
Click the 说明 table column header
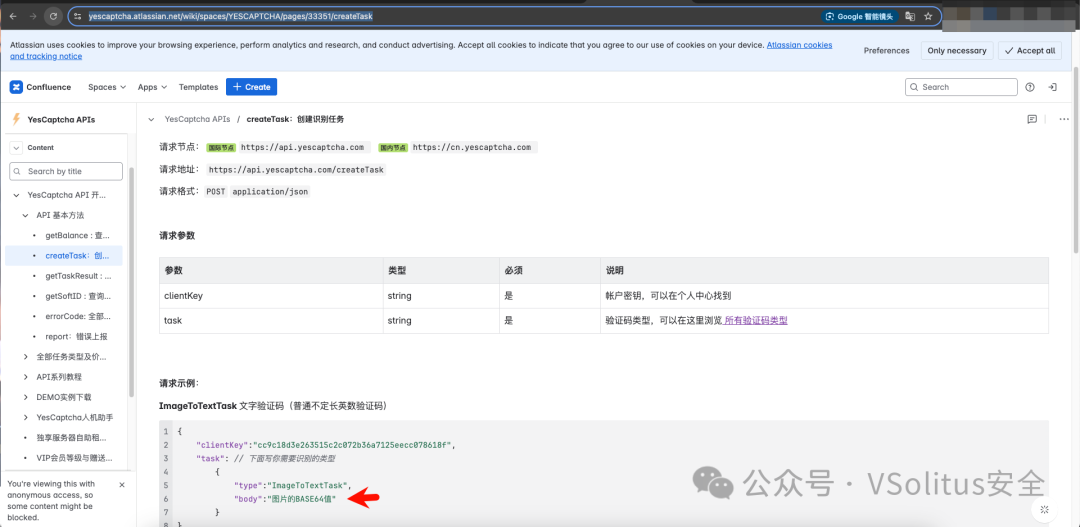pyautogui.click(x=824, y=271)
